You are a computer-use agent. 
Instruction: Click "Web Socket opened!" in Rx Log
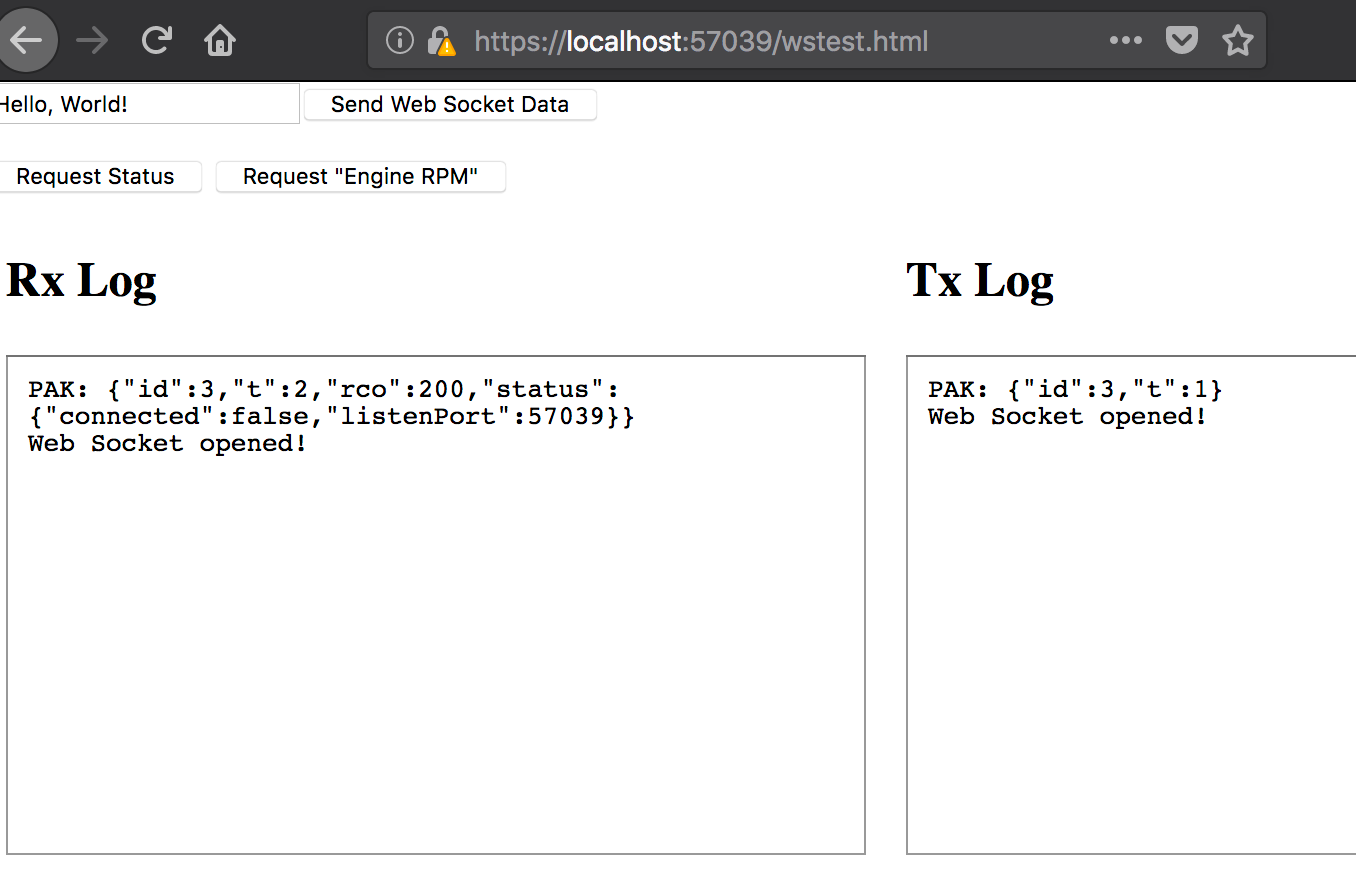pyautogui.click(x=168, y=443)
